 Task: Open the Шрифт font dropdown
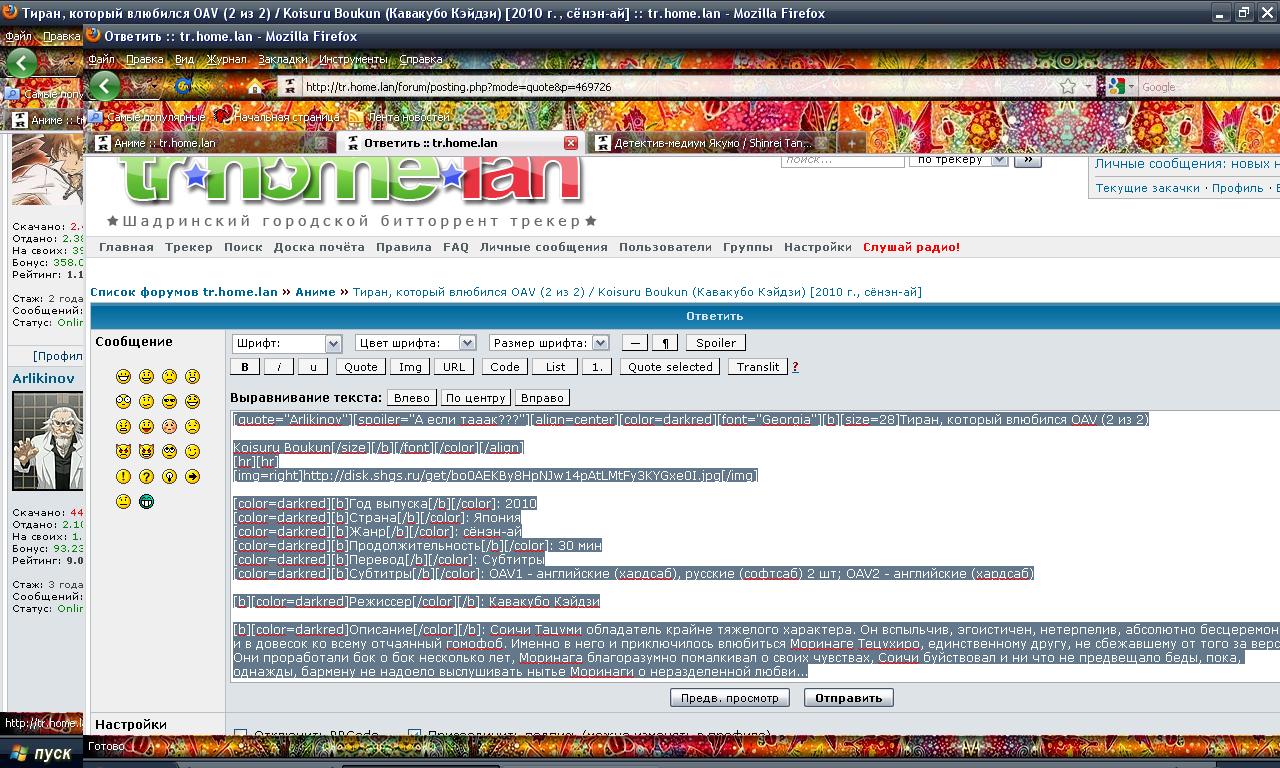point(288,343)
